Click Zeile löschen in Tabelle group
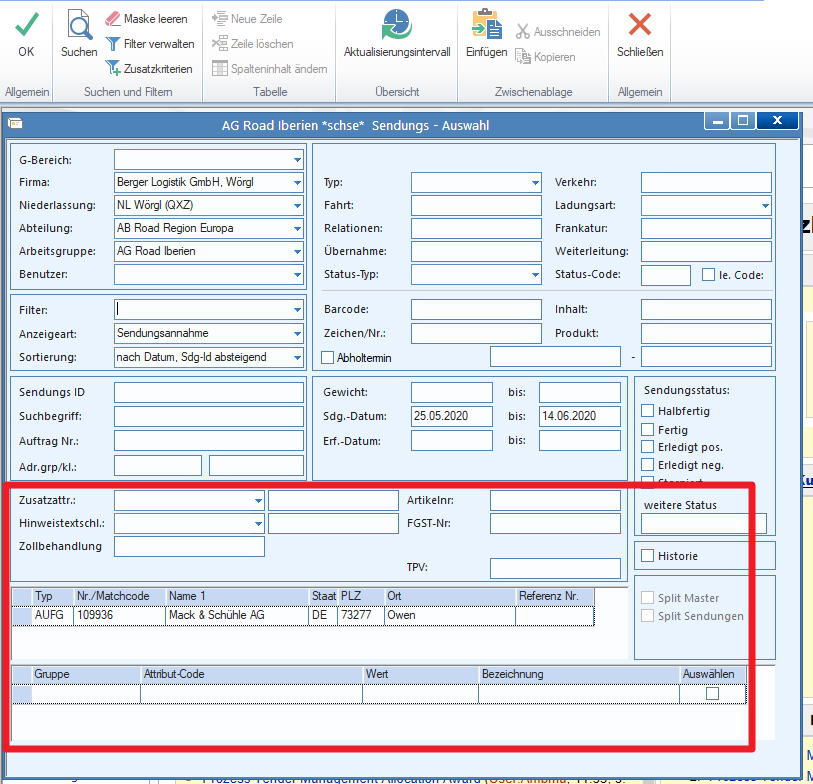Viewport: 813px width, 784px height. click(x=253, y=44)
